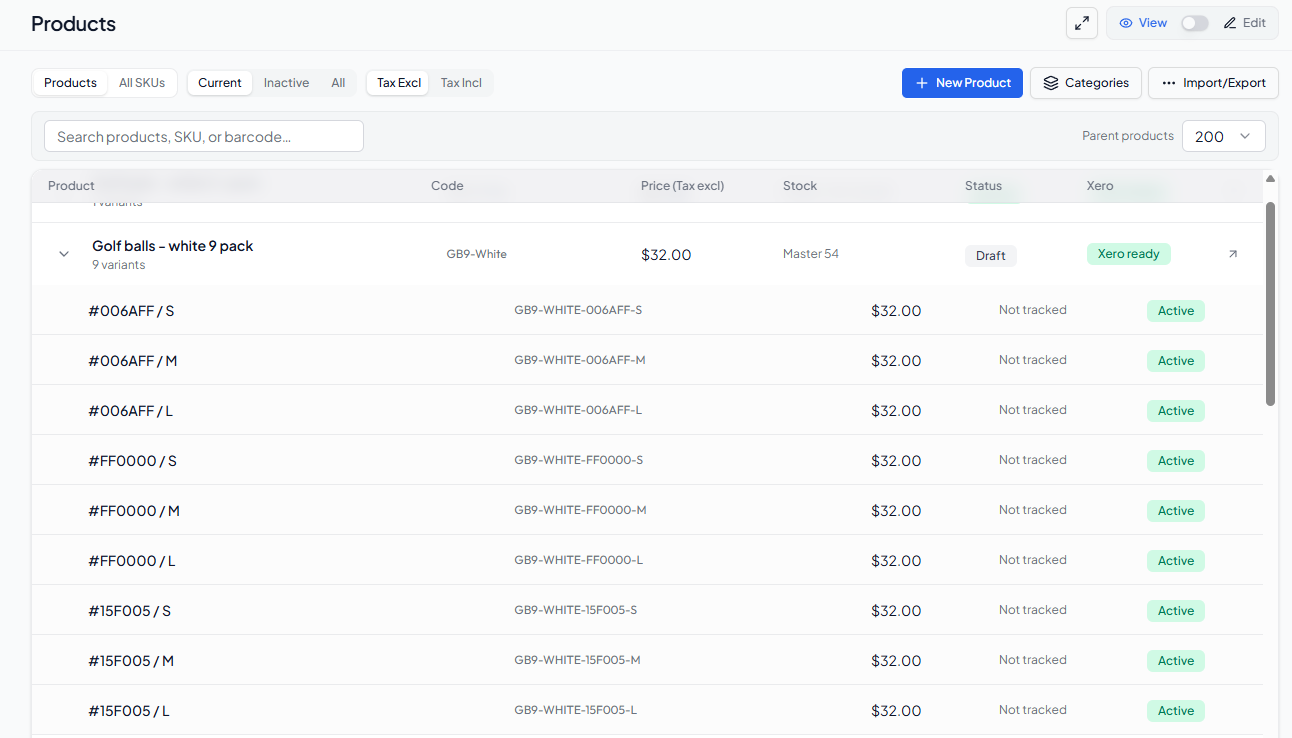Click $32.00 price on #FF0000 / S row

[x=896, y=461]
